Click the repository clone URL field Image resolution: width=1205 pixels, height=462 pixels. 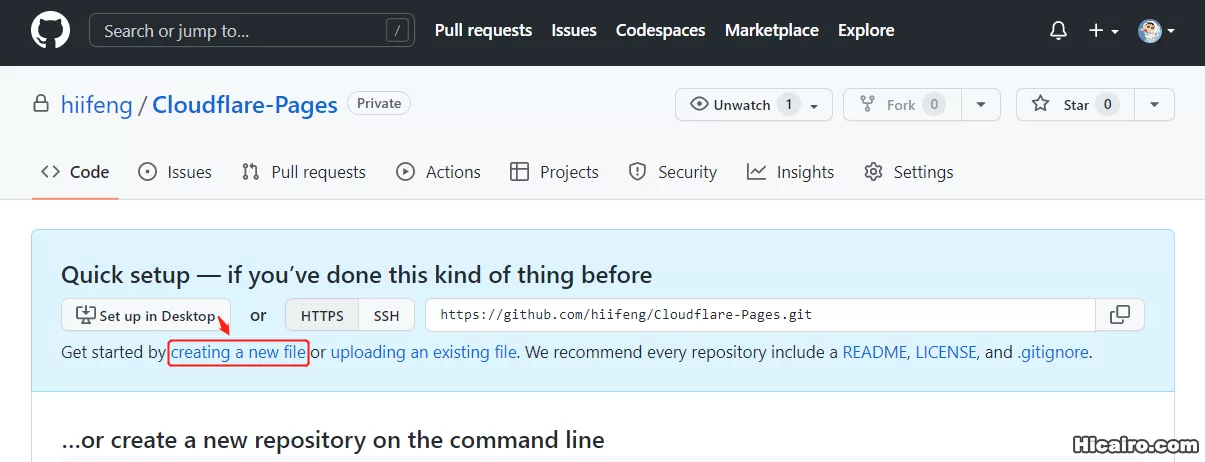760,315
